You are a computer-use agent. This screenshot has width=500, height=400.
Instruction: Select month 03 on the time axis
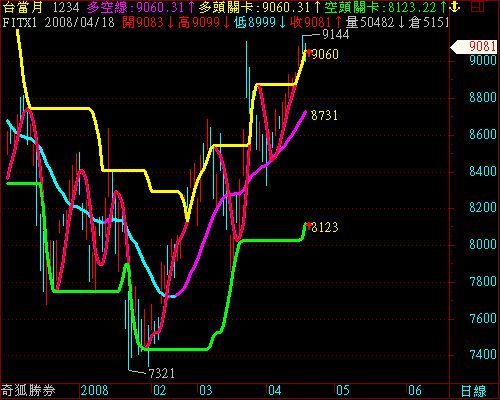point(206,390)
